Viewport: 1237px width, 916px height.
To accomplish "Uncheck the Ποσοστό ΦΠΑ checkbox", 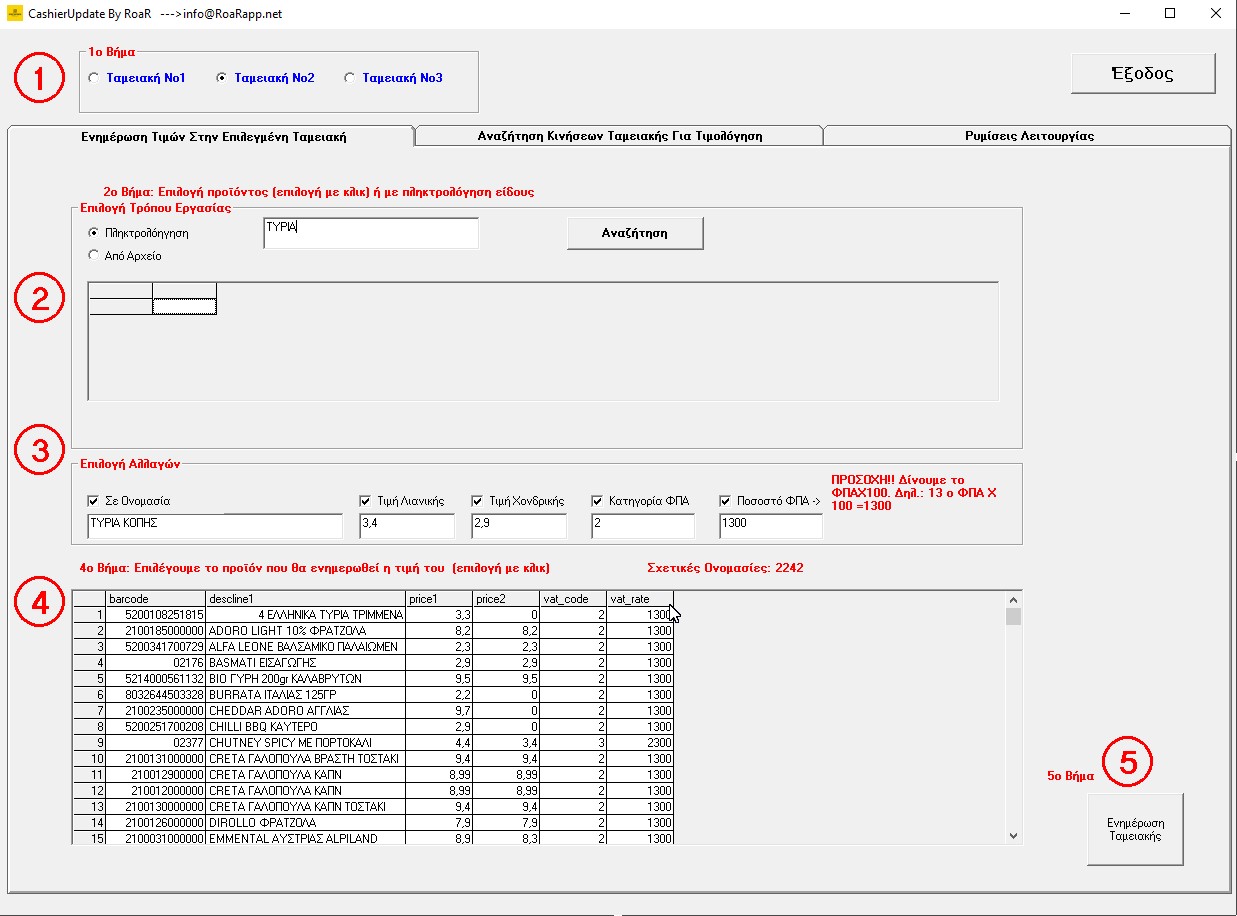I will [726, 501].
